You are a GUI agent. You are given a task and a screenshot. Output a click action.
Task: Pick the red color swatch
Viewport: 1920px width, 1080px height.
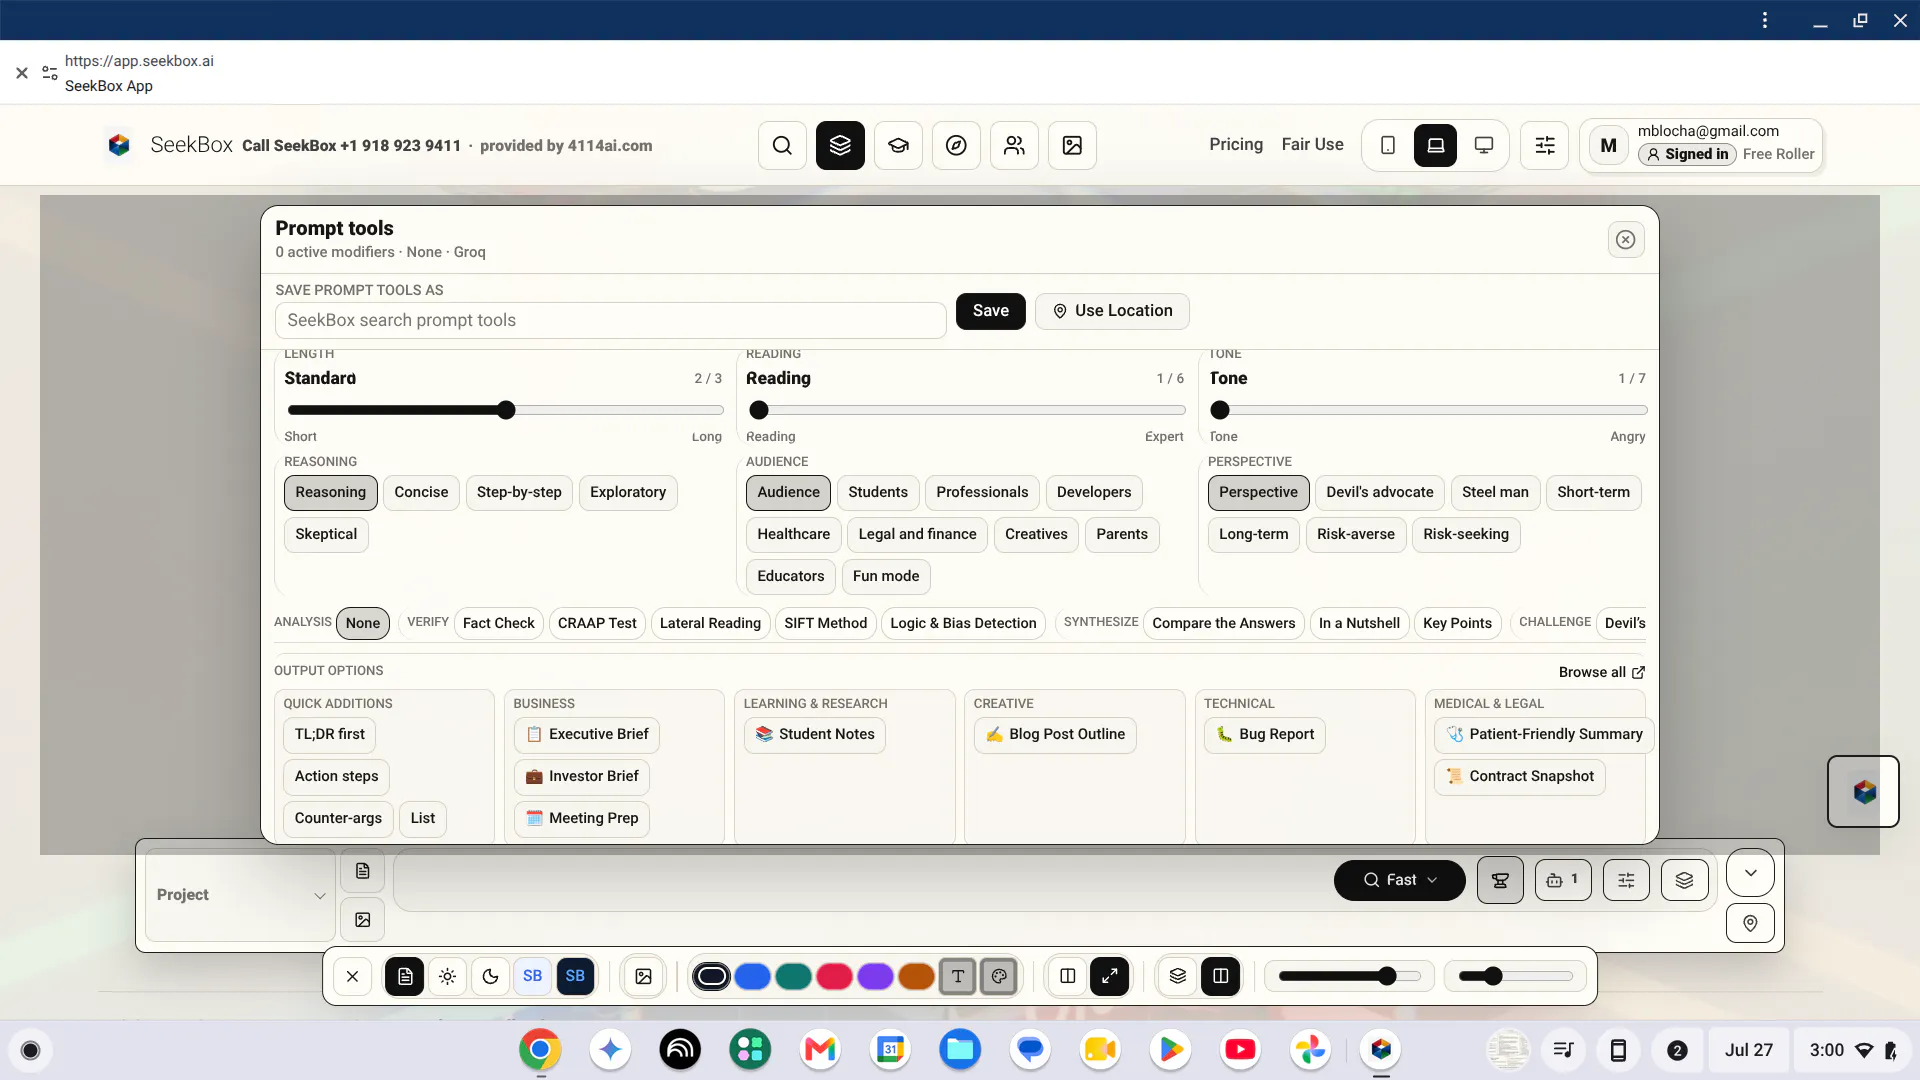coord(834,976)
